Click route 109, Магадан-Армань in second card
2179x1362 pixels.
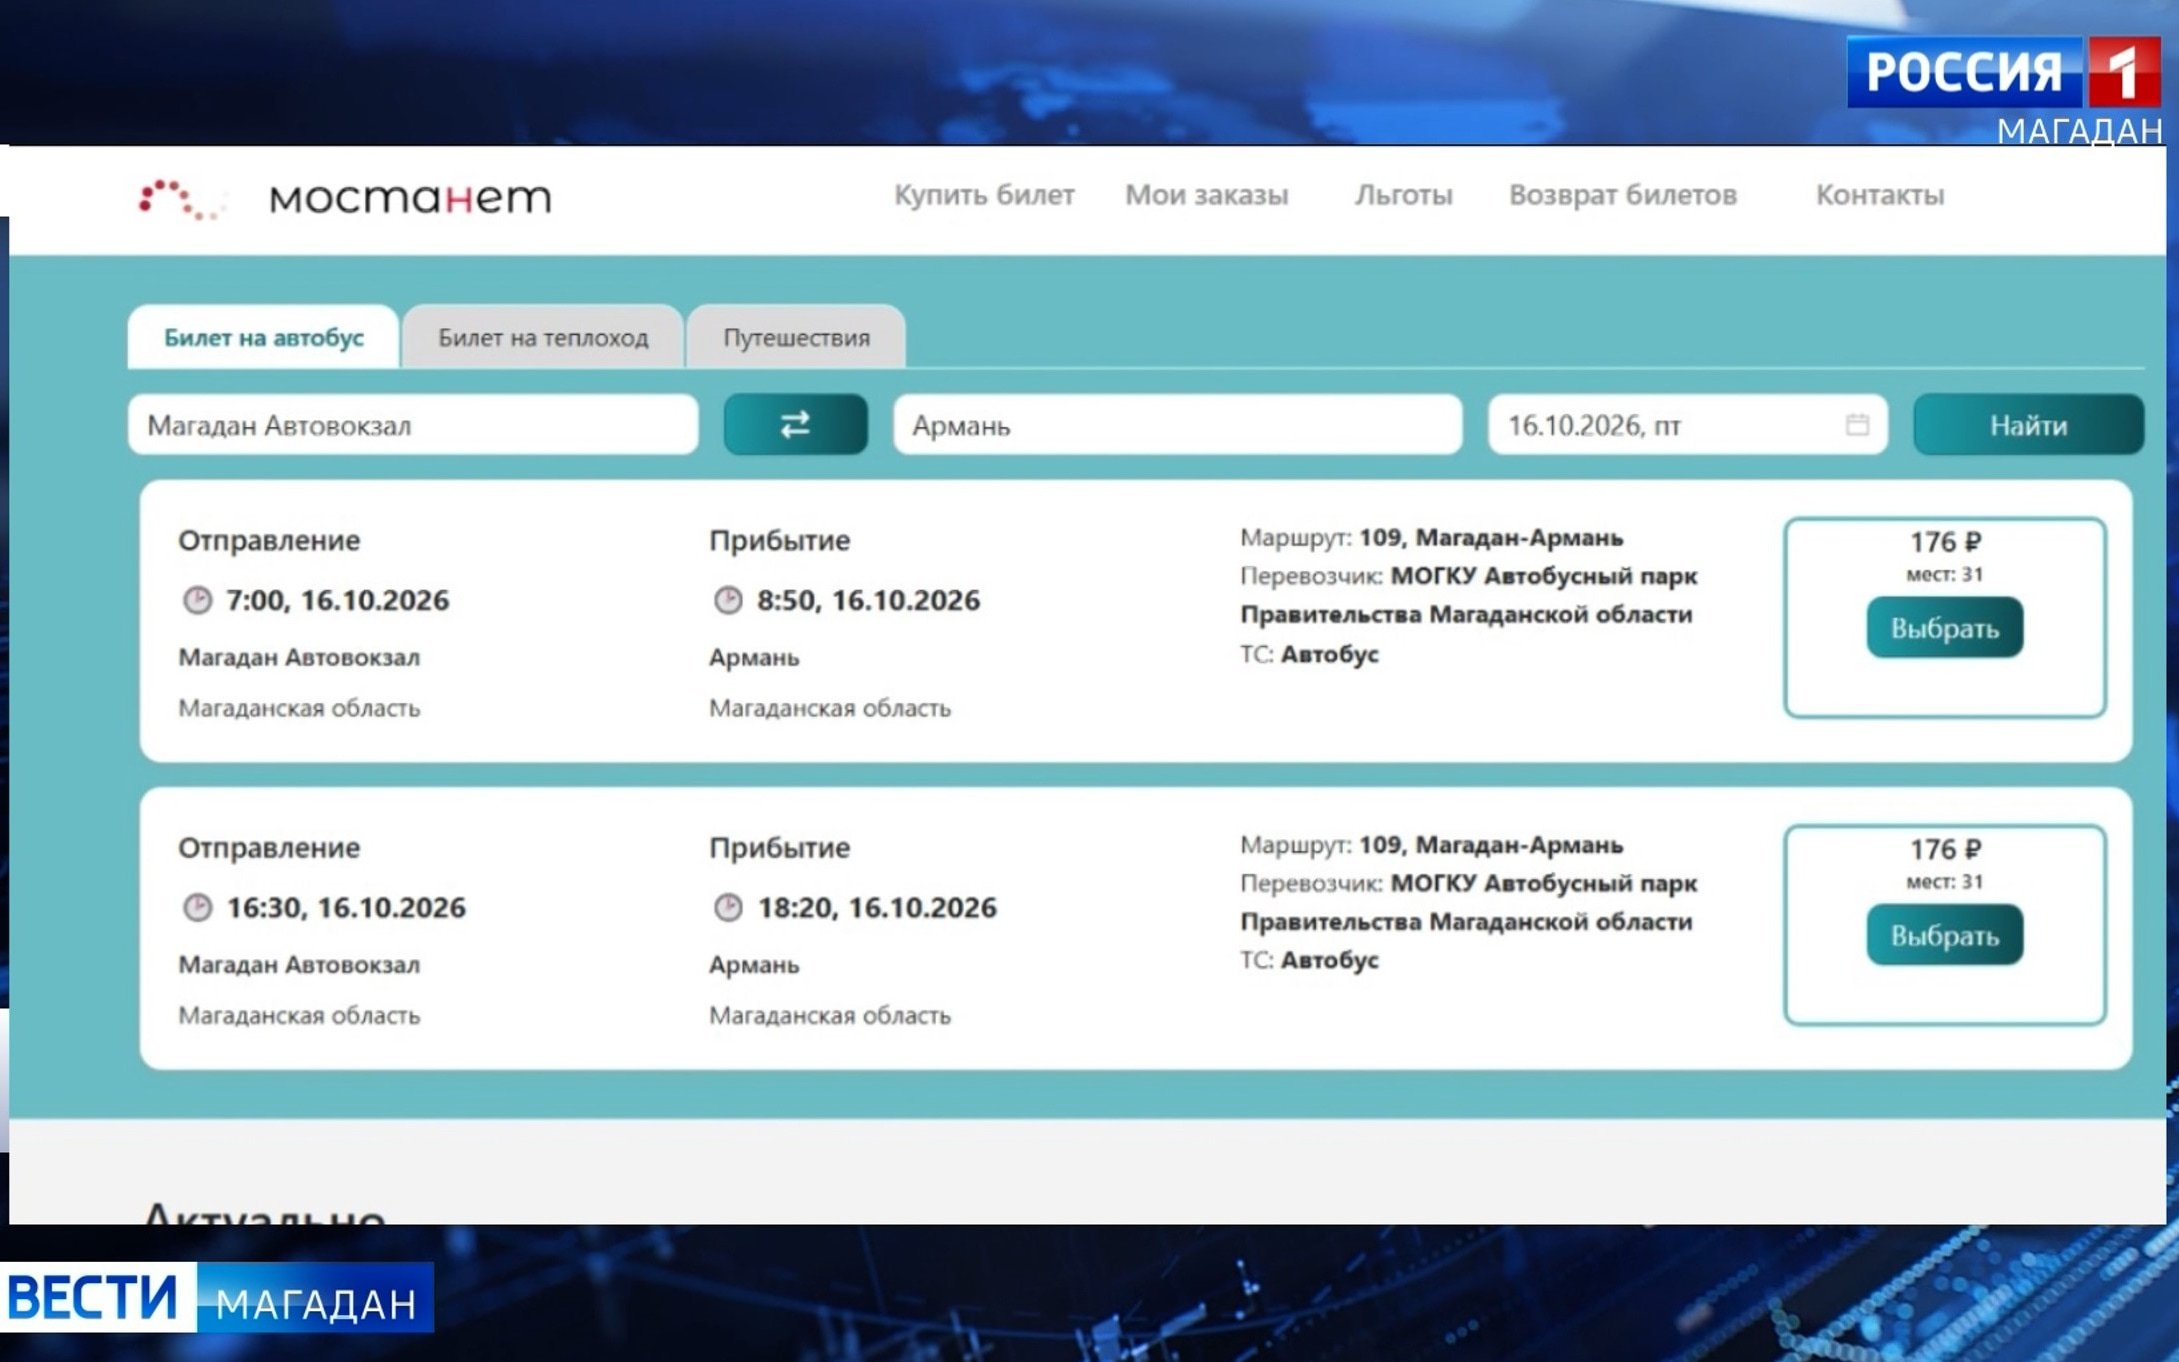pos(1491,845)
